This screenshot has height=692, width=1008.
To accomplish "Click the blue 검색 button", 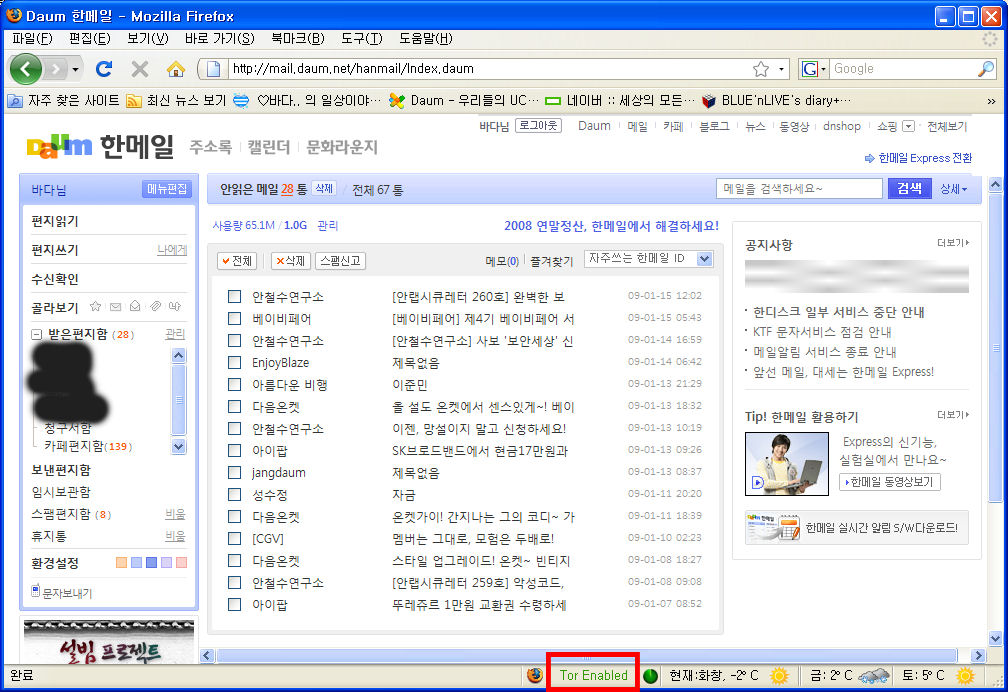I will coord(909,188).
